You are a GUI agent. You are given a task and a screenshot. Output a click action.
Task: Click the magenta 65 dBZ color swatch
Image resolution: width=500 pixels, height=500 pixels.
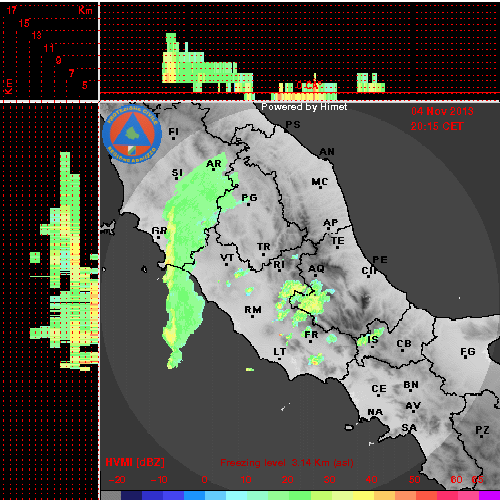click(x=489, y=495)
